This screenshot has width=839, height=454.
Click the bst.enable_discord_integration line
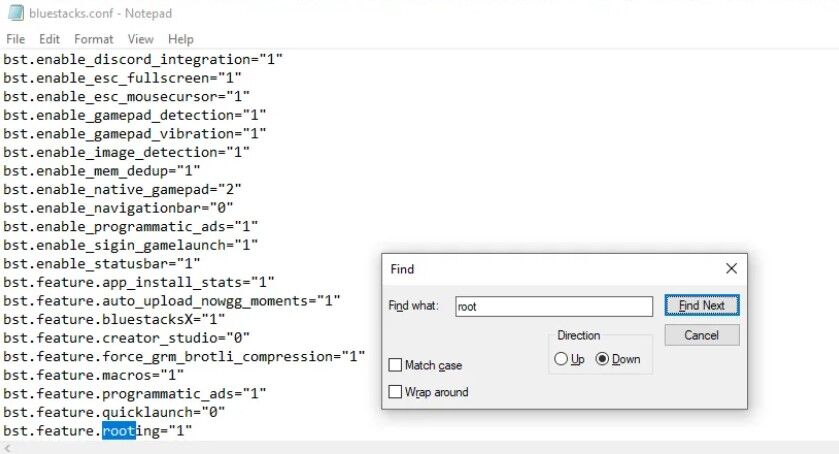[x=142, y=59]
